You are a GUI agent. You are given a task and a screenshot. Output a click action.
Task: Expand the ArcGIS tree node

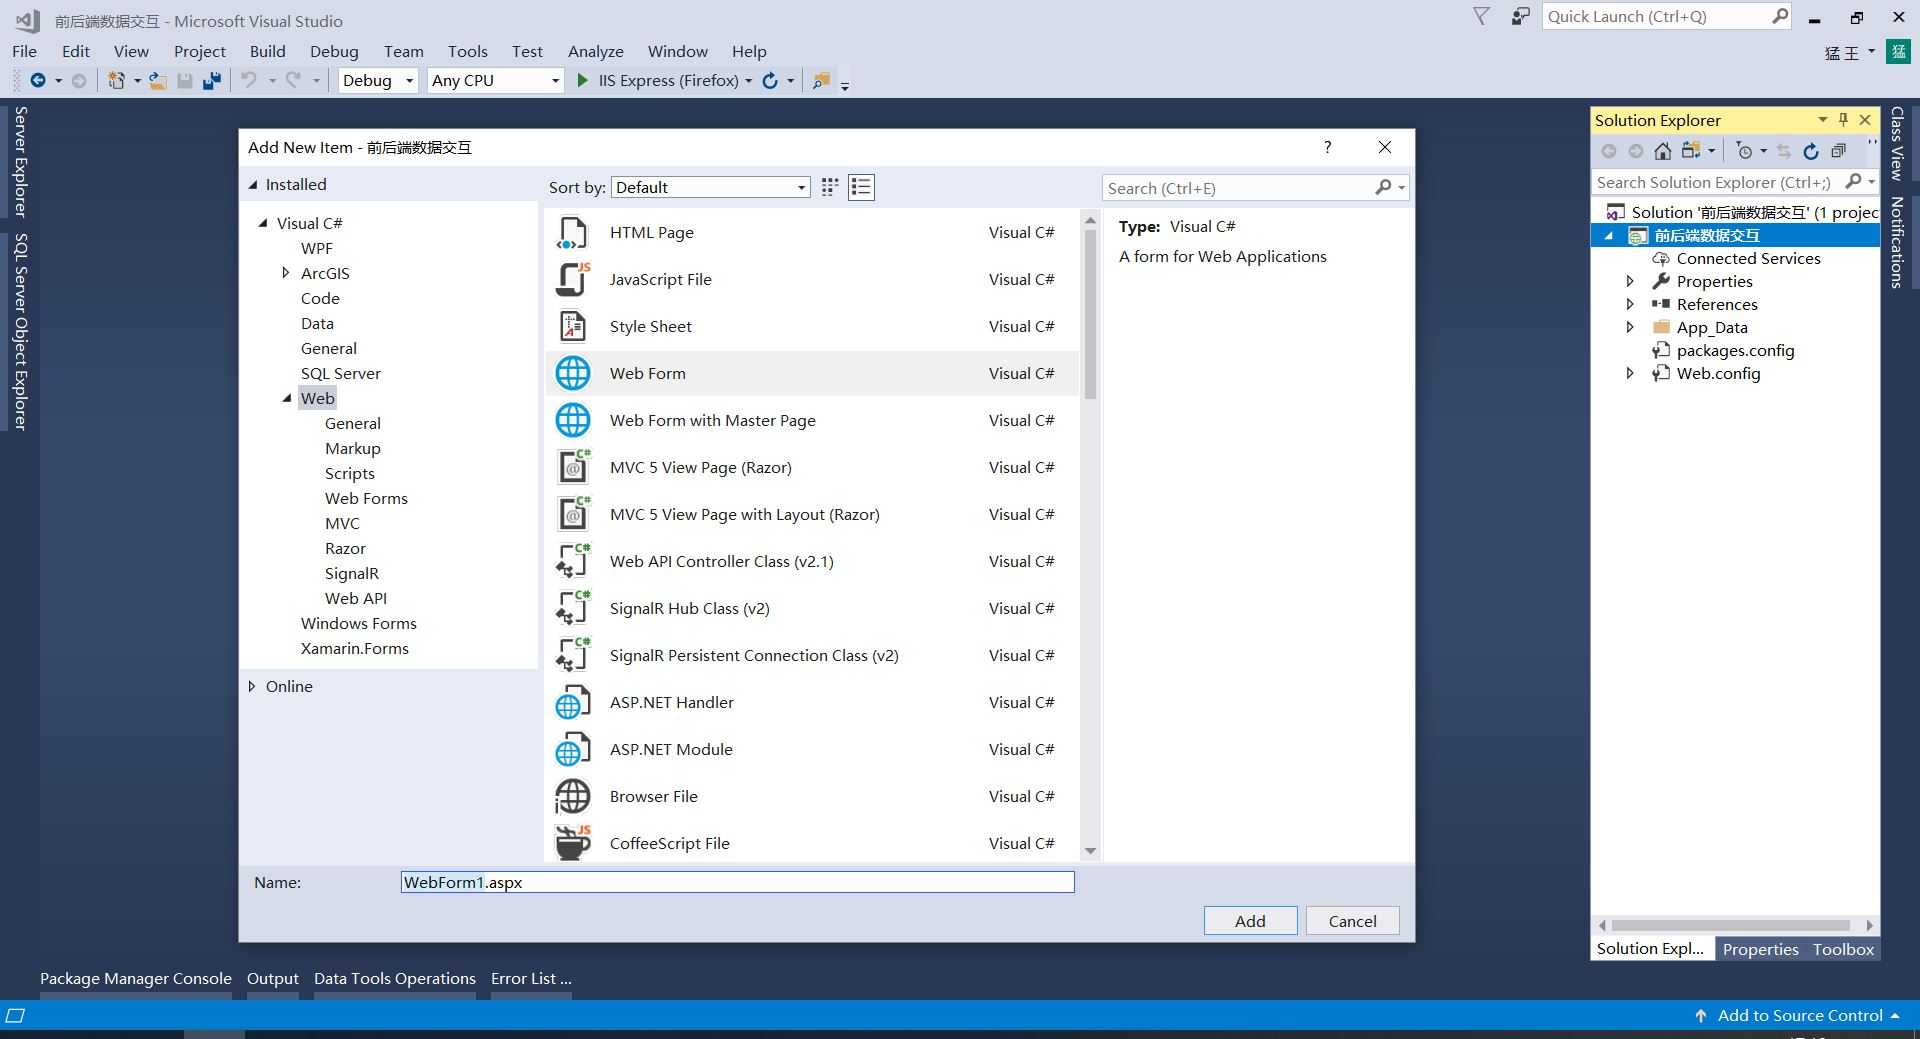click(286, 272)
